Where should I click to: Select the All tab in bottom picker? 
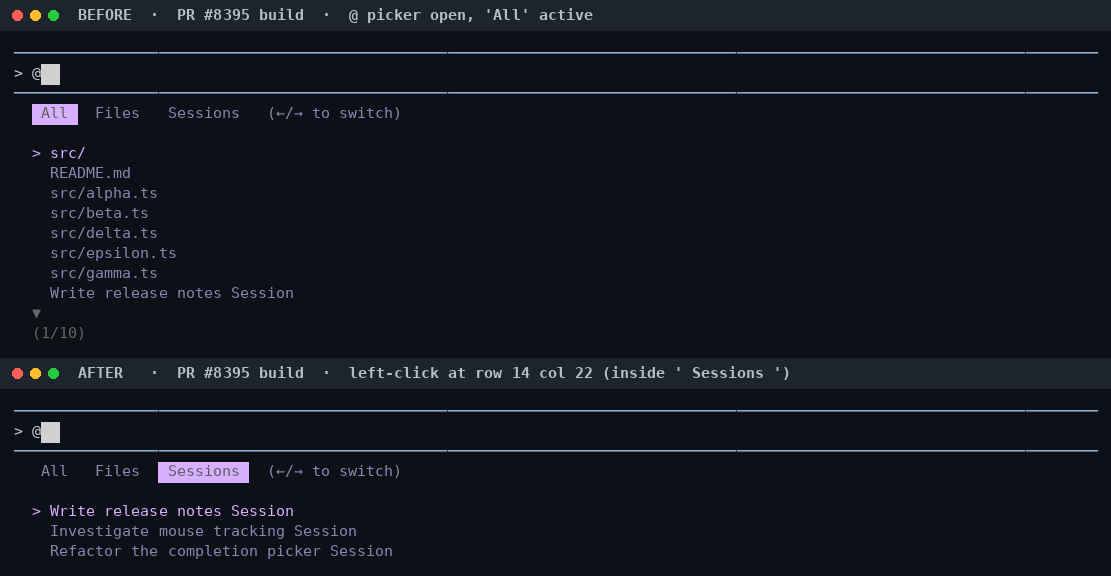(55, 471)
